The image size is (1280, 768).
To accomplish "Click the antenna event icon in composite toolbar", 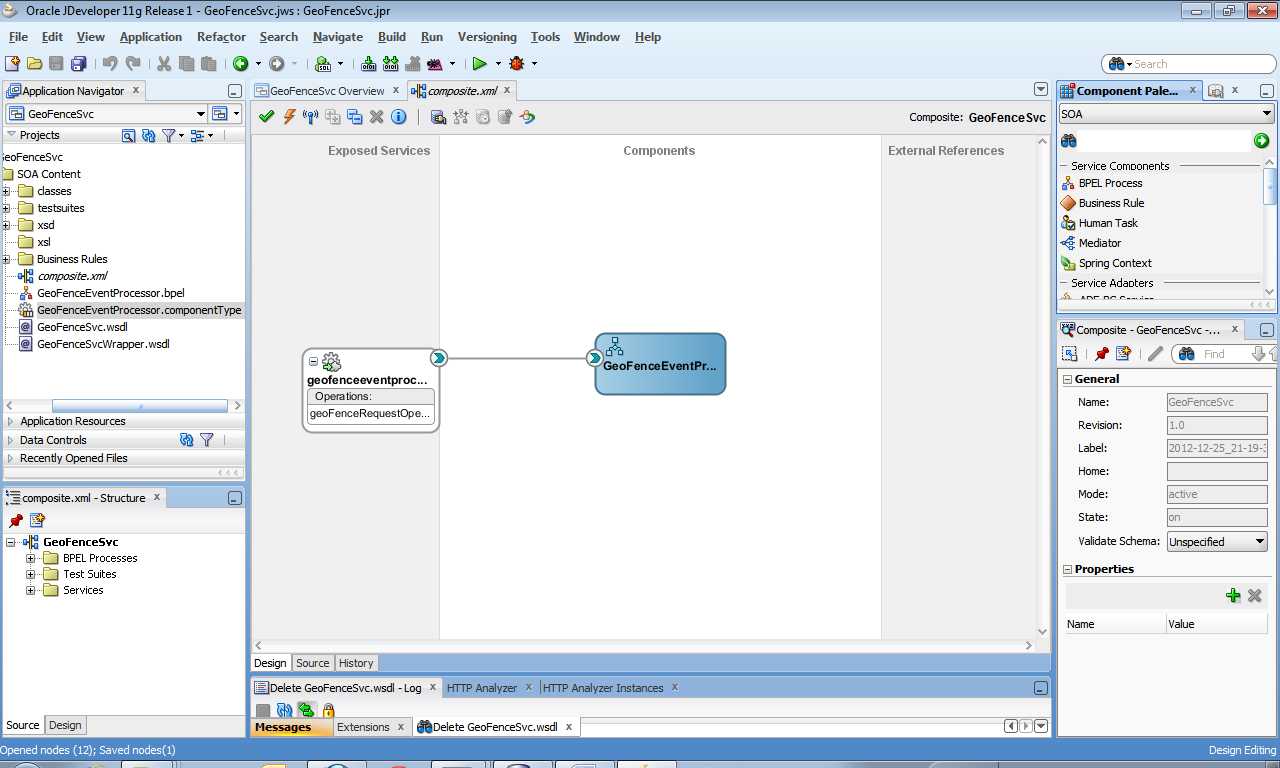I will point(311,117).
